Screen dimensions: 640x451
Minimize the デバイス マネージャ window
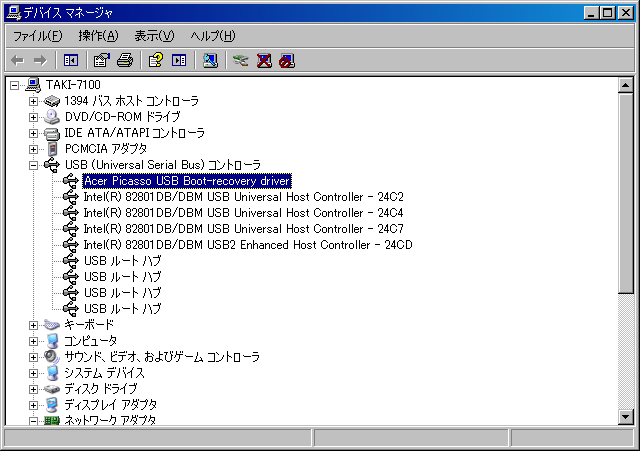pos(591,13)
